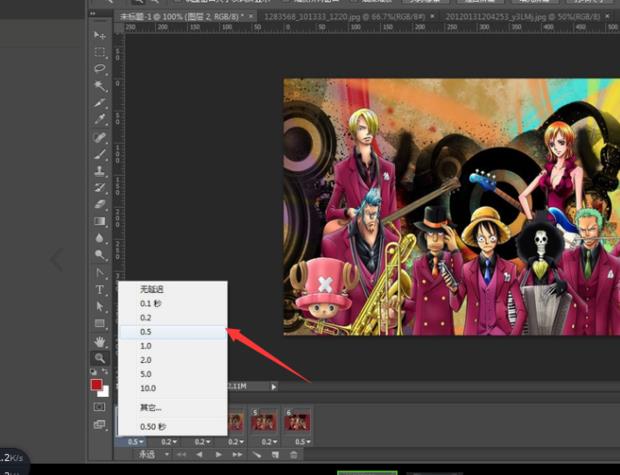Screen dimensions: 620x475
Task: Select frame 6 thumbnail in timeline
Action: (x=297, y=422)
